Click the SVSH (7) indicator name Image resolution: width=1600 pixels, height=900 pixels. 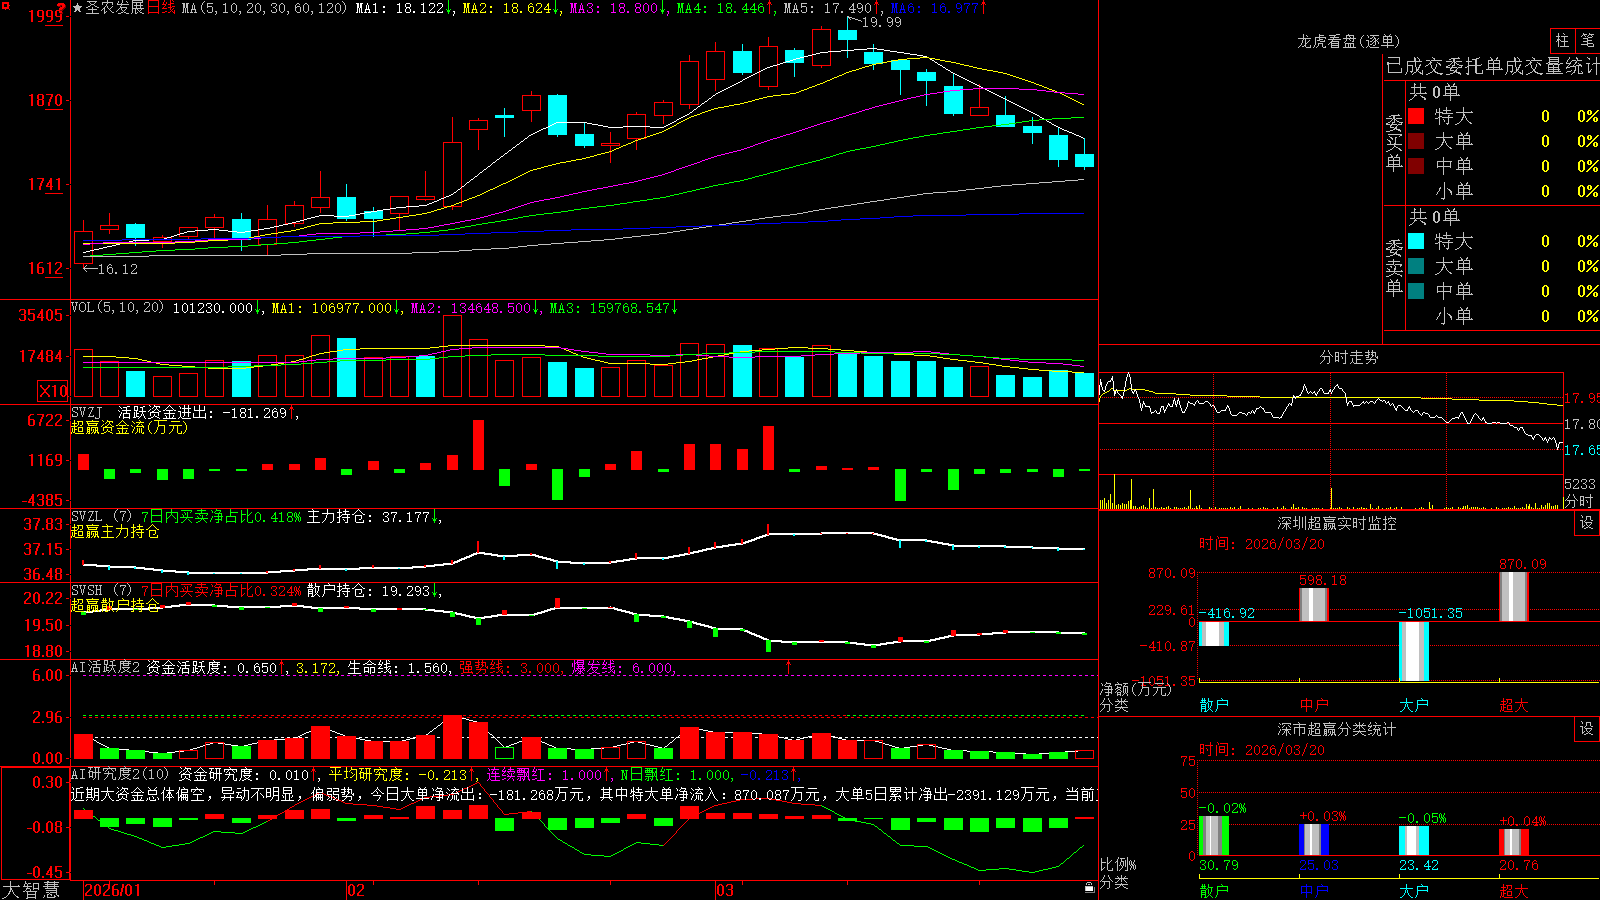(101, 591)
